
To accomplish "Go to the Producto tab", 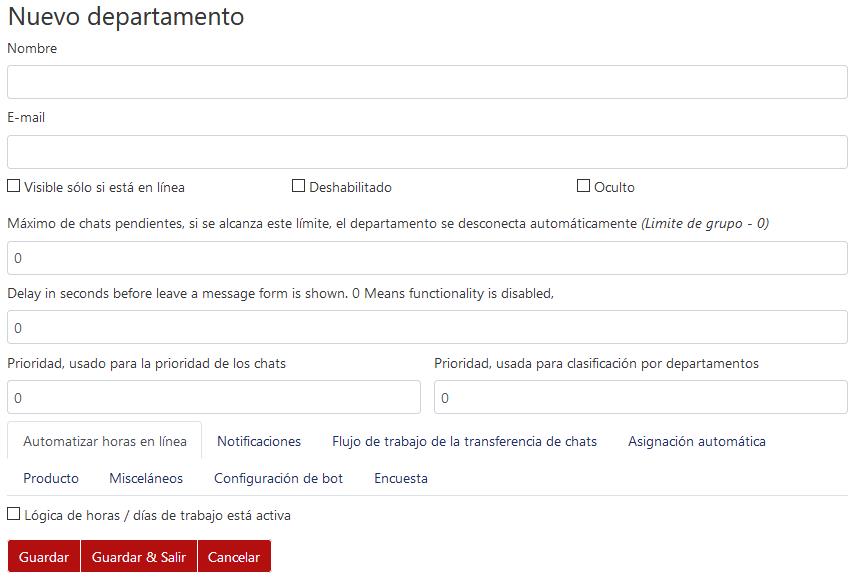I will 51,478.
